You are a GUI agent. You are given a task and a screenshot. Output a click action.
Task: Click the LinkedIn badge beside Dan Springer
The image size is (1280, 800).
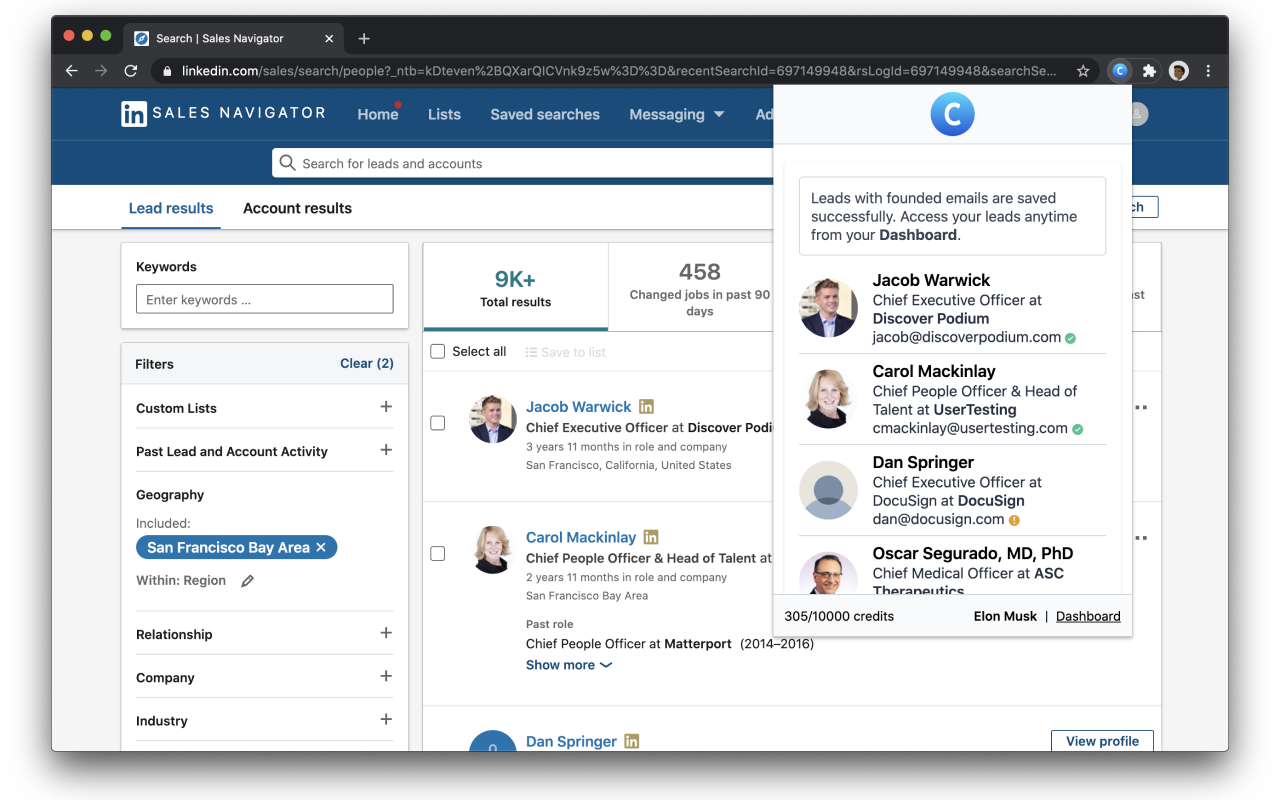632,741
